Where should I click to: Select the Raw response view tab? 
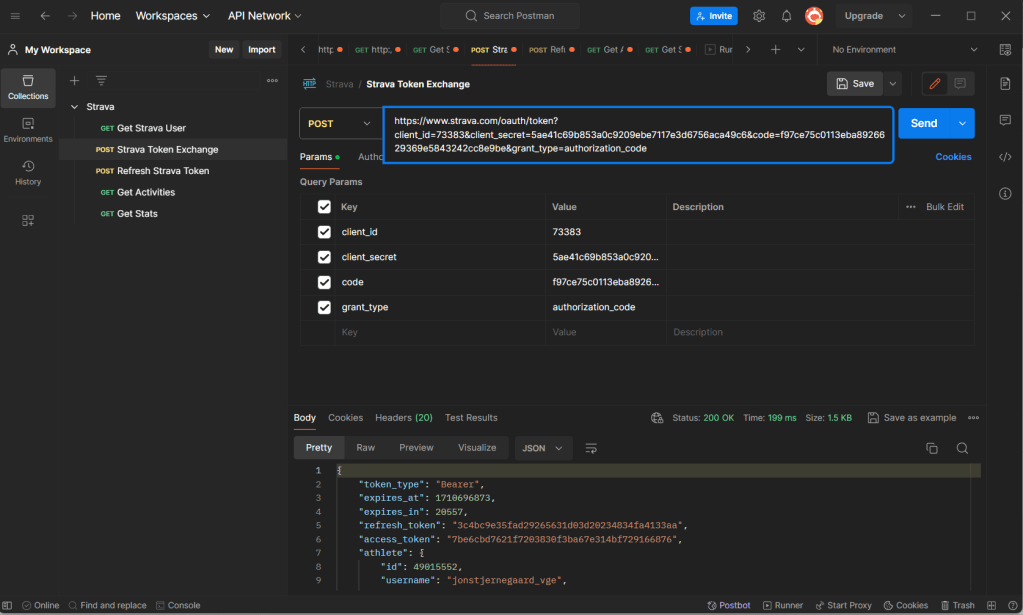tap(366, 448)
